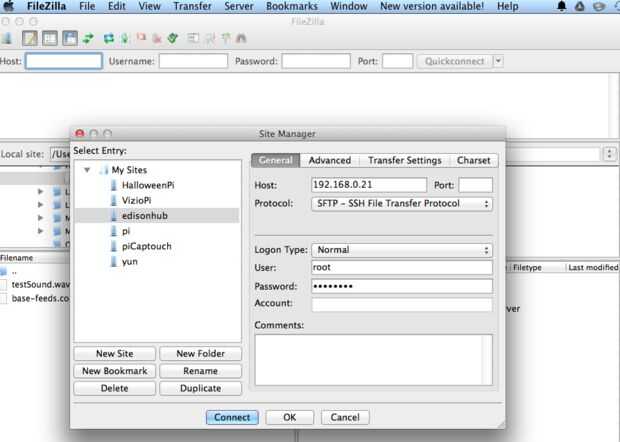Click the Duplicate button

pyautogui.click(x=200, y=388)
